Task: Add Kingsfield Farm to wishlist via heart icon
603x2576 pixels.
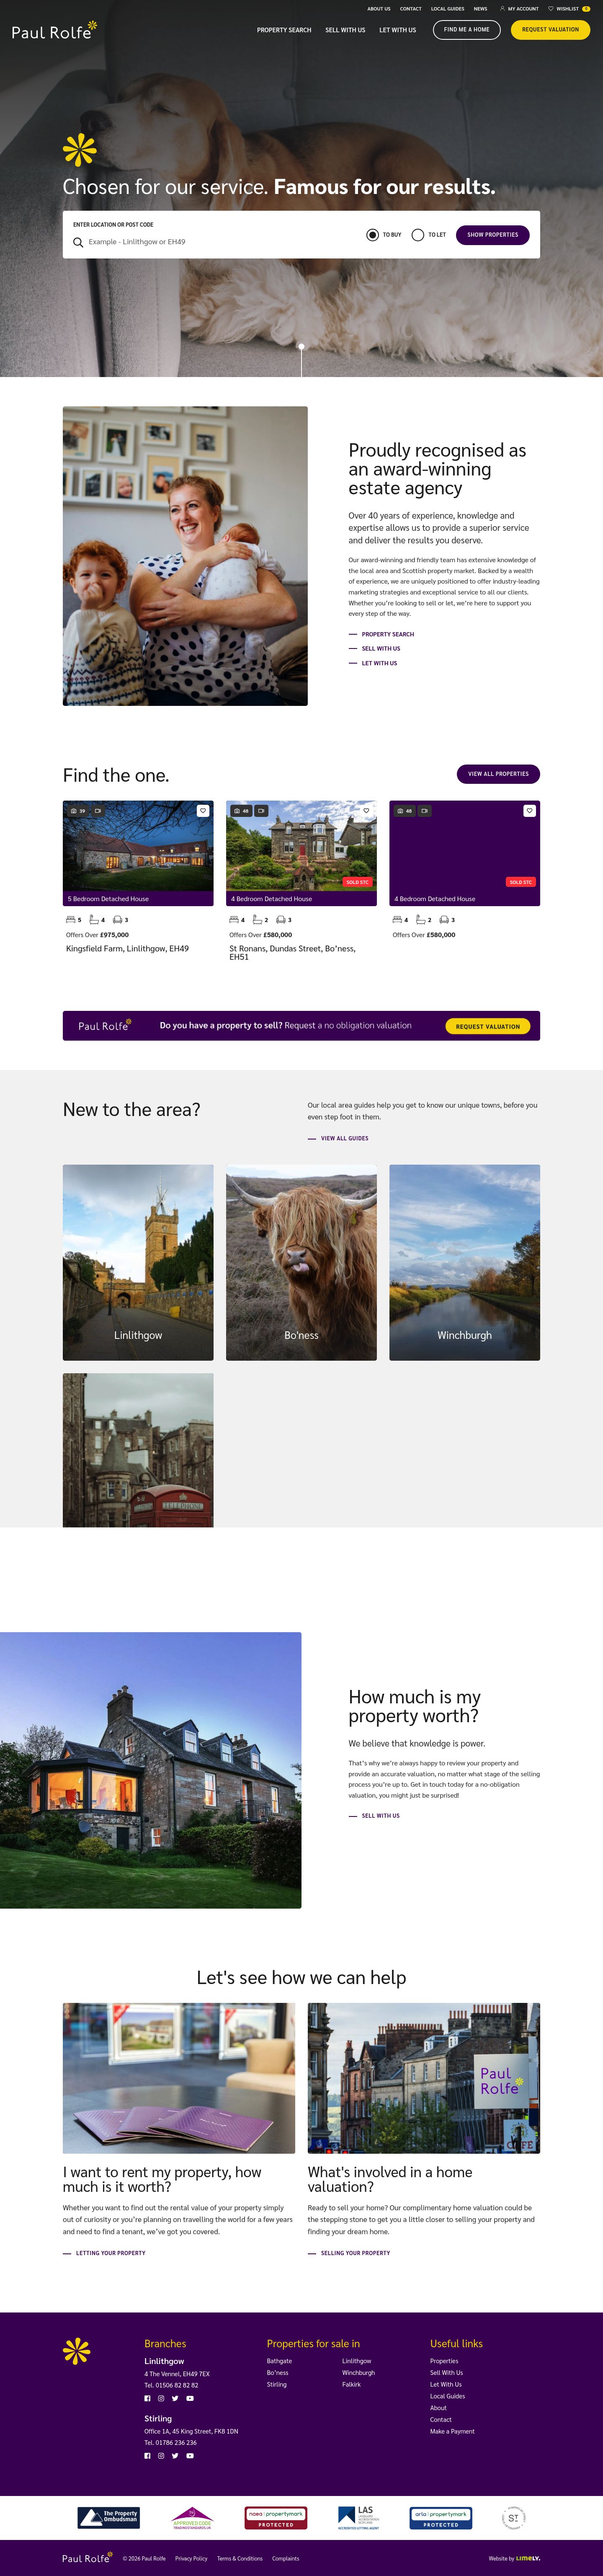Action: pos(203,811)
